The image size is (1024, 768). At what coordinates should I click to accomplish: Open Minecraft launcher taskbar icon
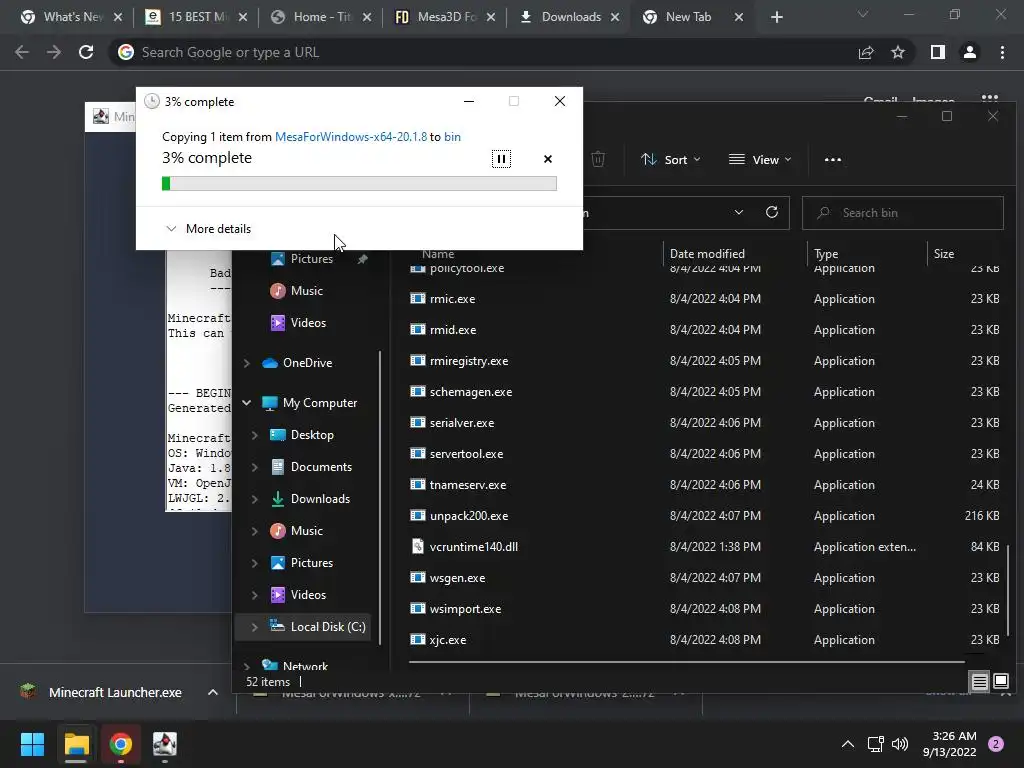(x=165, y=744)
